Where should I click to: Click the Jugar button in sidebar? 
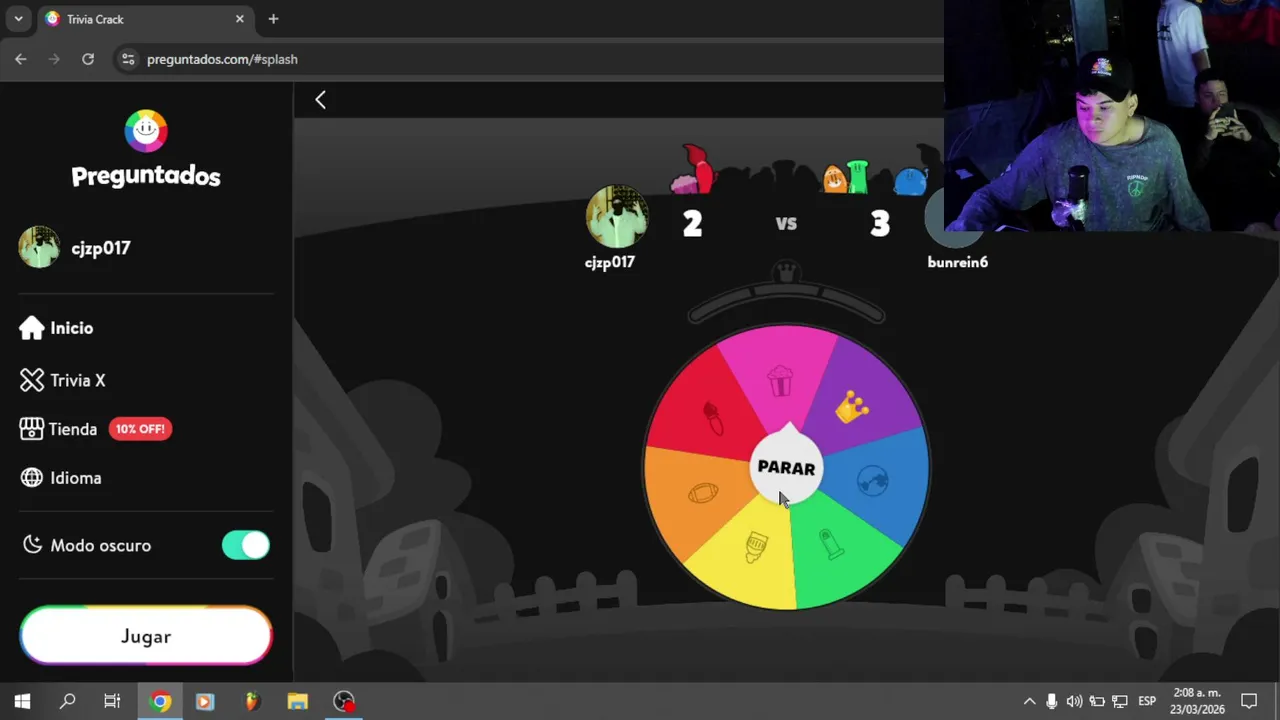(146, 636)
